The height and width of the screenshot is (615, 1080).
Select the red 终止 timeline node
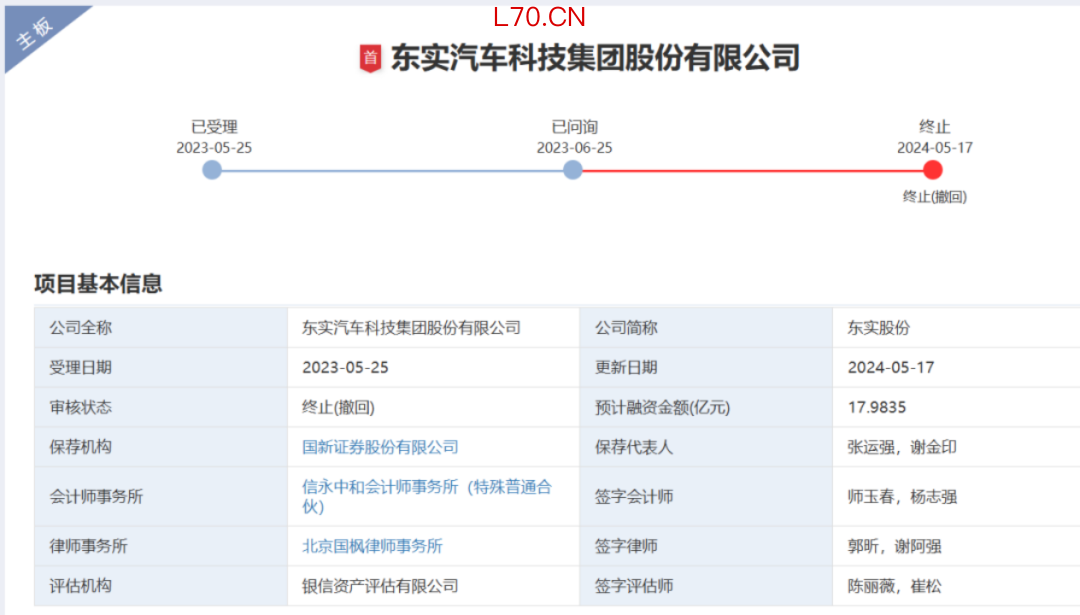pyautogui.click(x=933, y=170)
